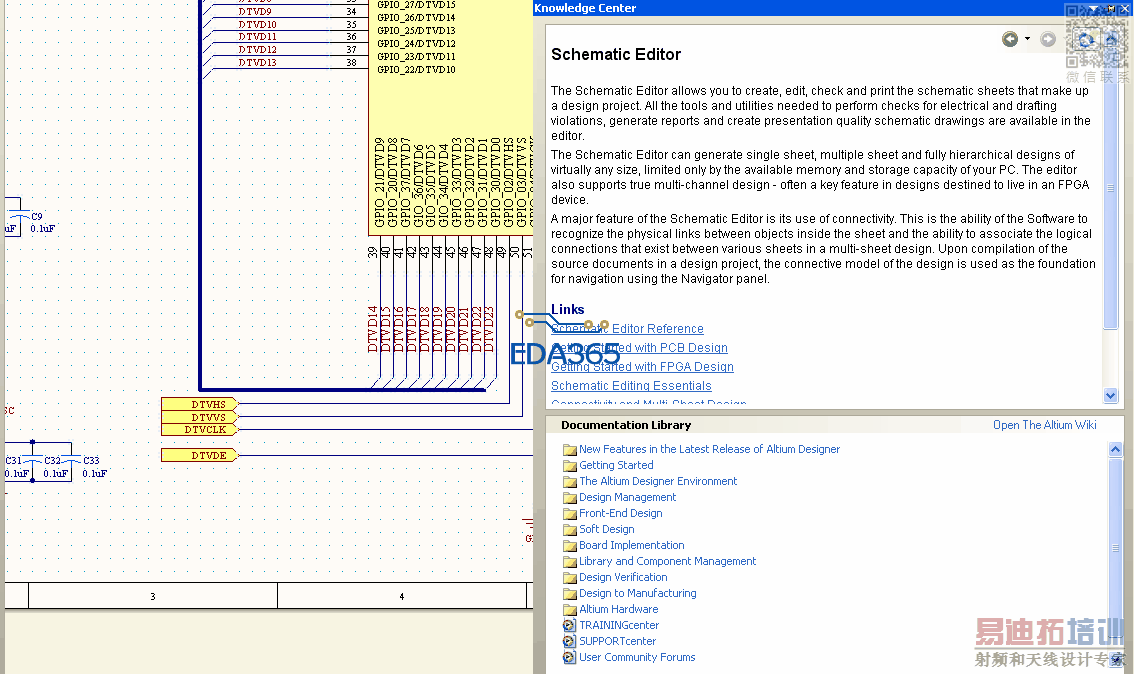Open the Back history dropdown arrow
This screenshot has width=1134, height=674.
pos(1027,39)
